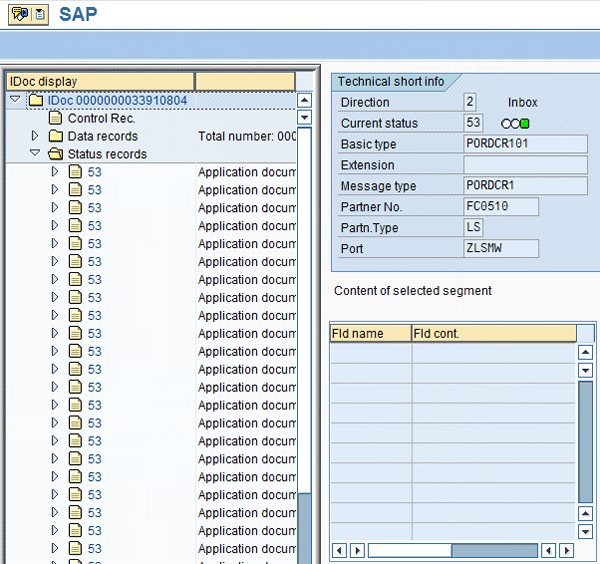The height and width of the screenshot is (564, 600).
Task: Click the Fld name column header
Action: click(x=370, y=333)
